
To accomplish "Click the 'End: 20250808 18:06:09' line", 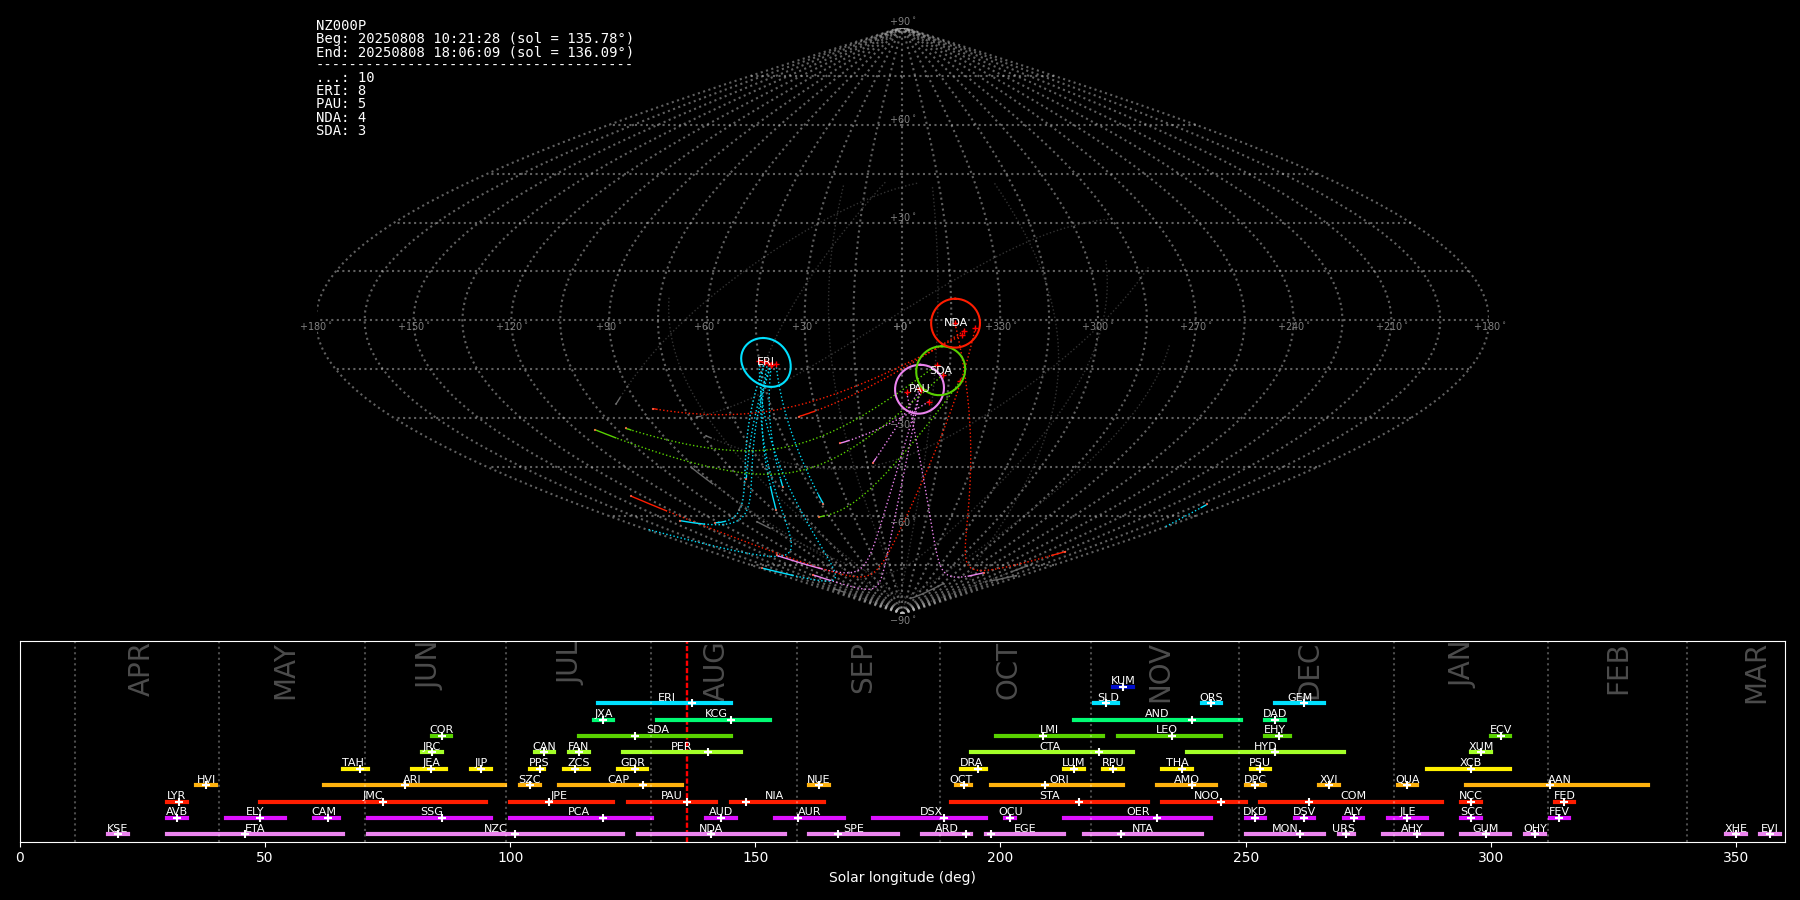I will (475, 52).
